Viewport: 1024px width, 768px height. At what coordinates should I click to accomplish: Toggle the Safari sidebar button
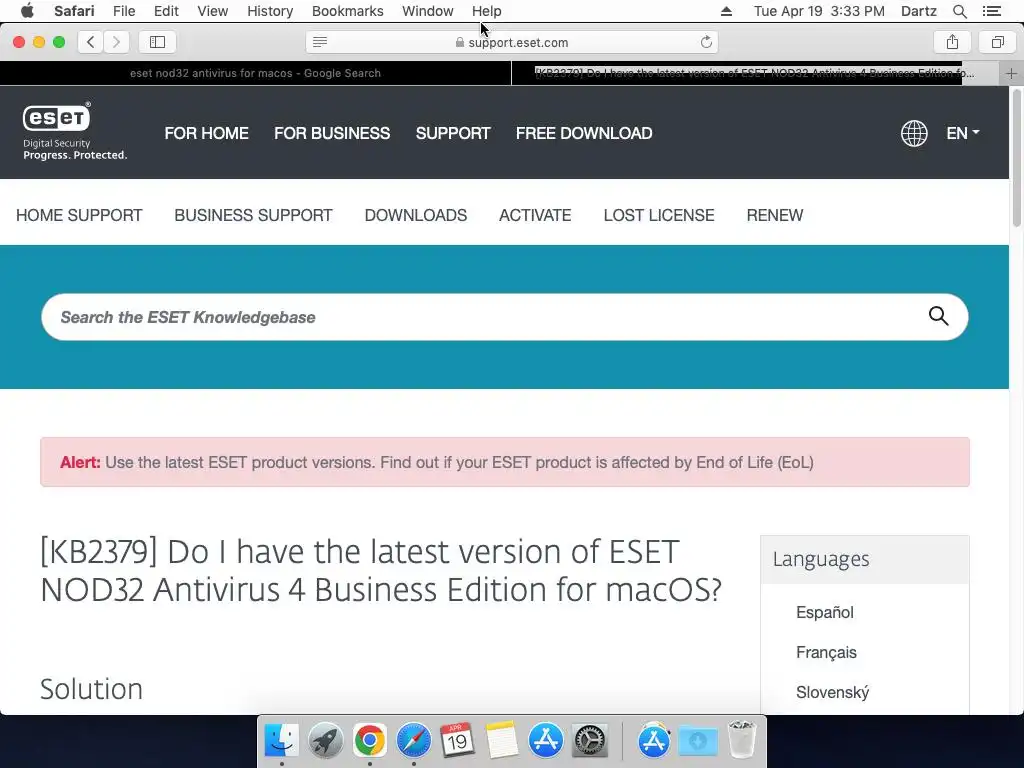tap(157, 42)
